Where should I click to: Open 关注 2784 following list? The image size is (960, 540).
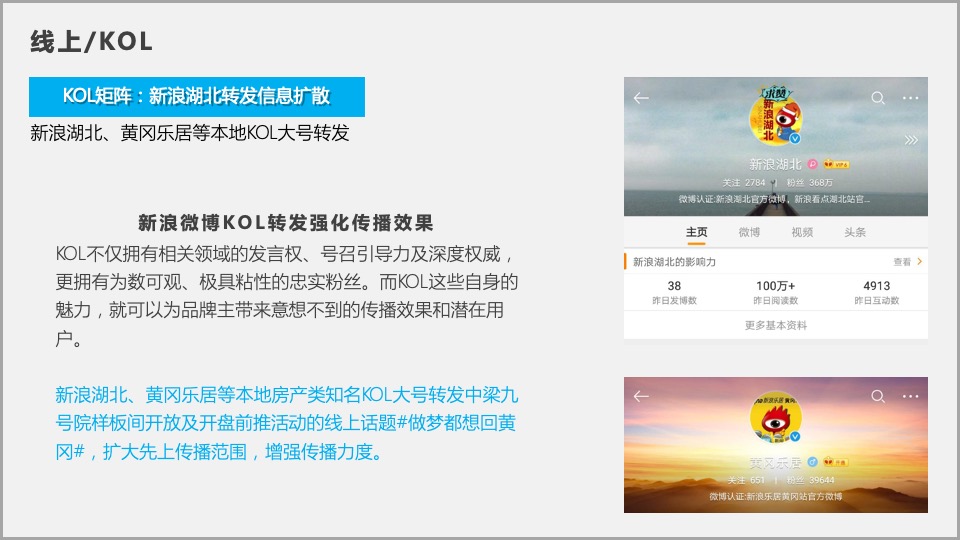click(x=743, y=182)
